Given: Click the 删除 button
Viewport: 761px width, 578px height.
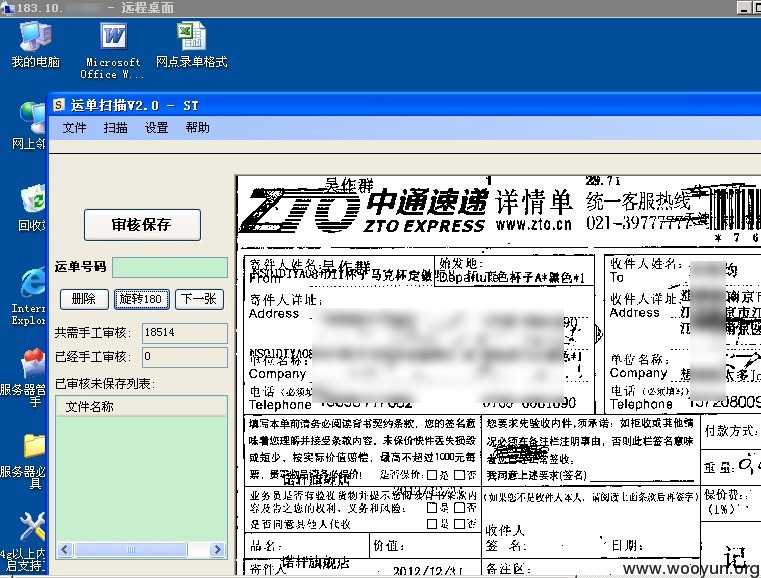Looking at the screenshot, I should point(84,299).
